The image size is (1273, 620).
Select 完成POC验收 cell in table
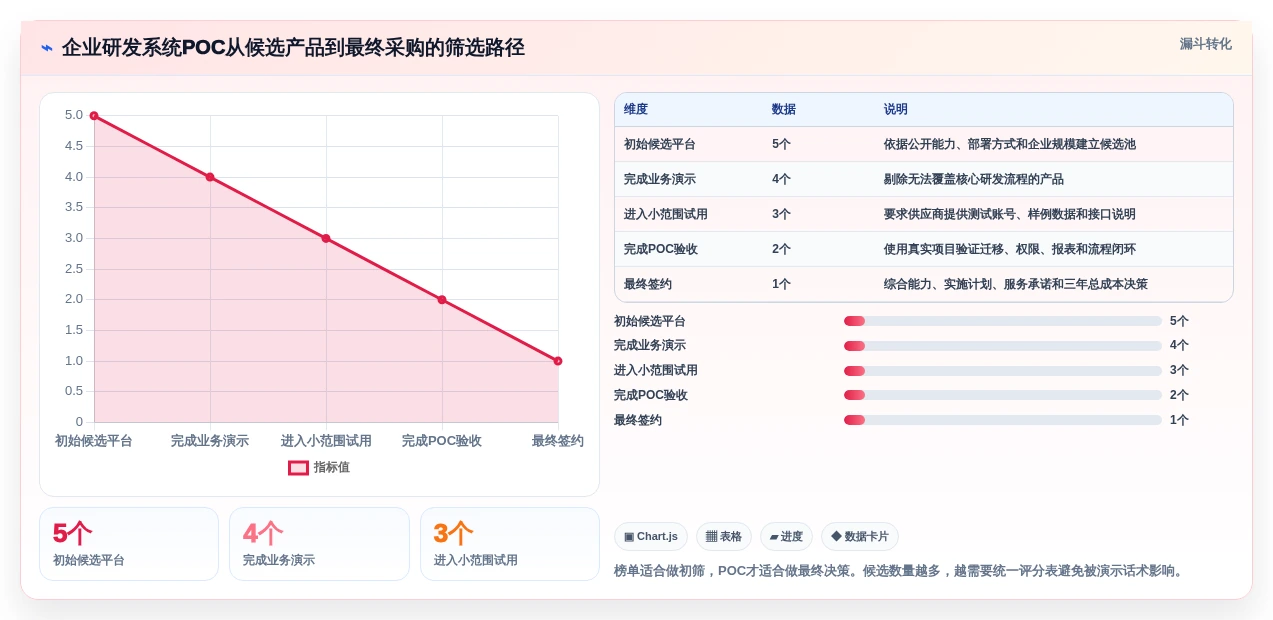pos(661,249)
